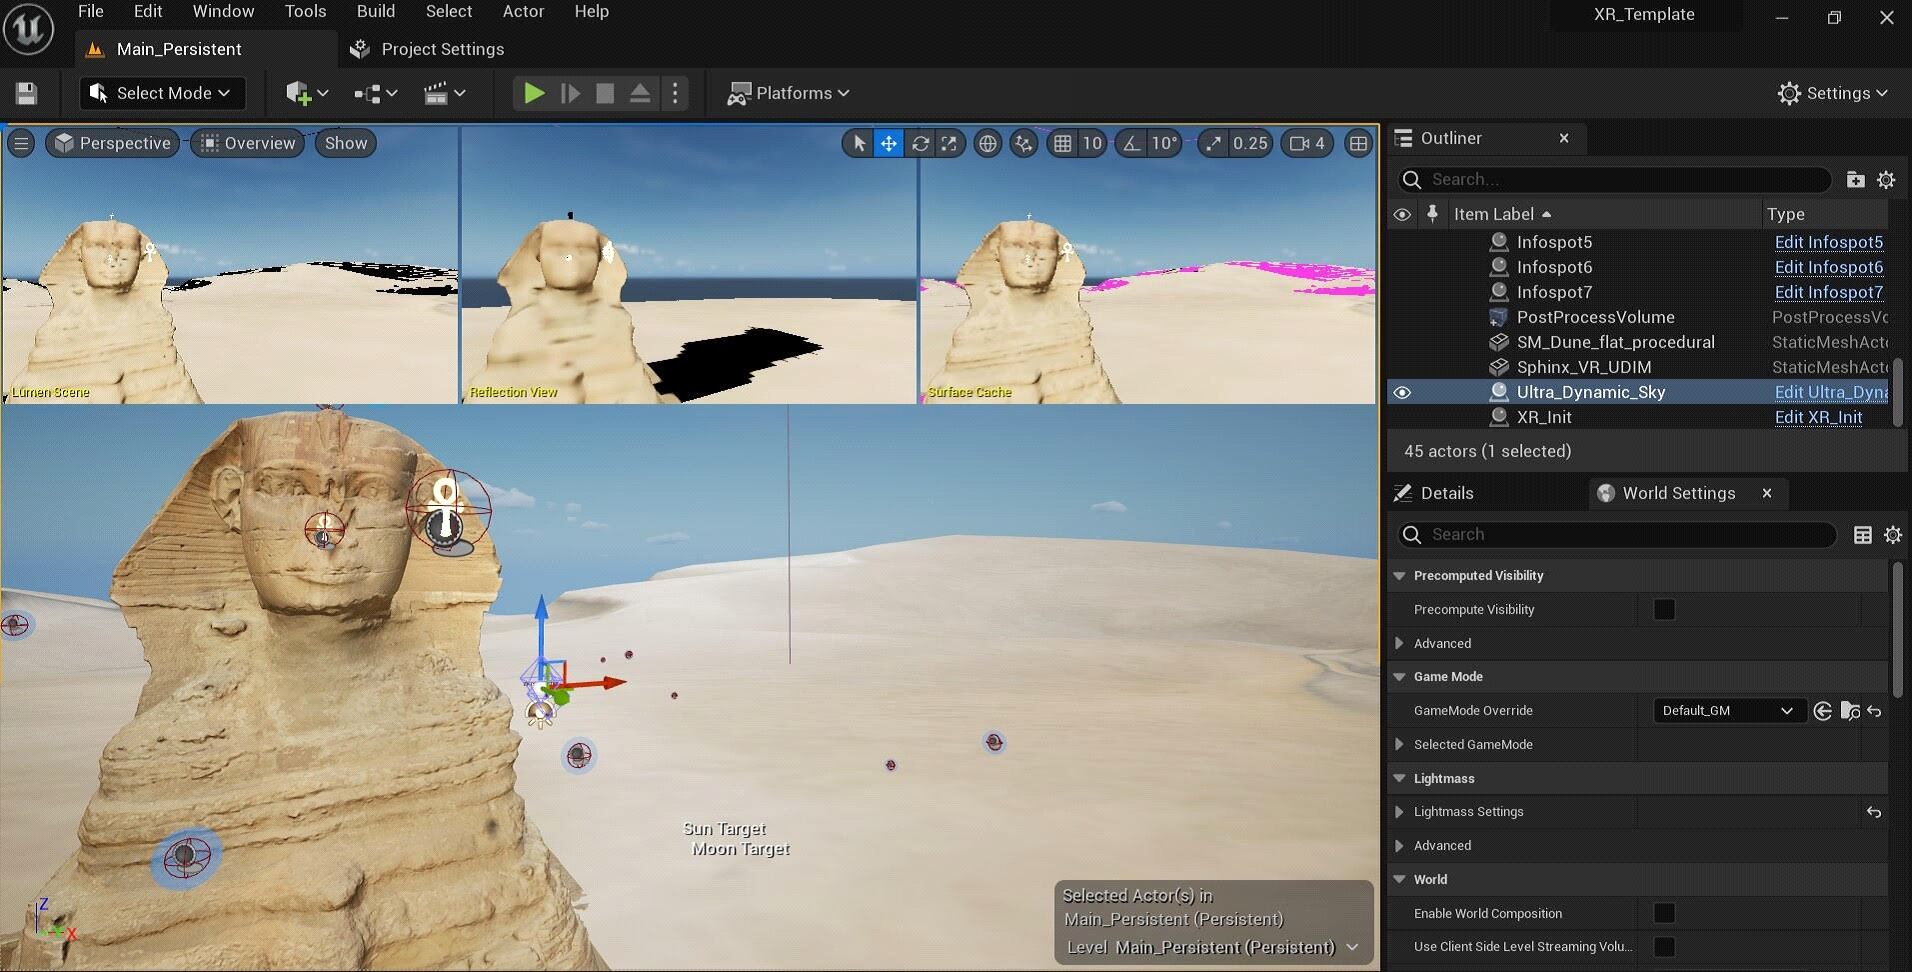Enable Precompute Visibility checkbox
Viewport: 1912px width, 972px height.
click(1664, 609)
